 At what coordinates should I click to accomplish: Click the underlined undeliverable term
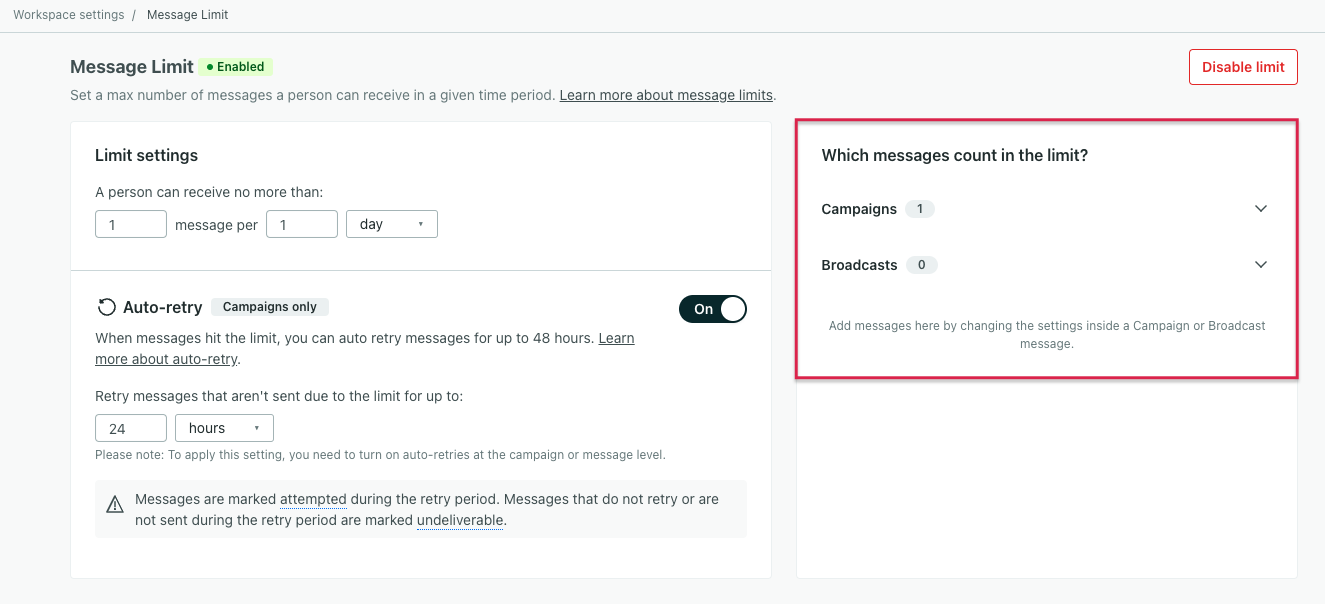(460, 520)
